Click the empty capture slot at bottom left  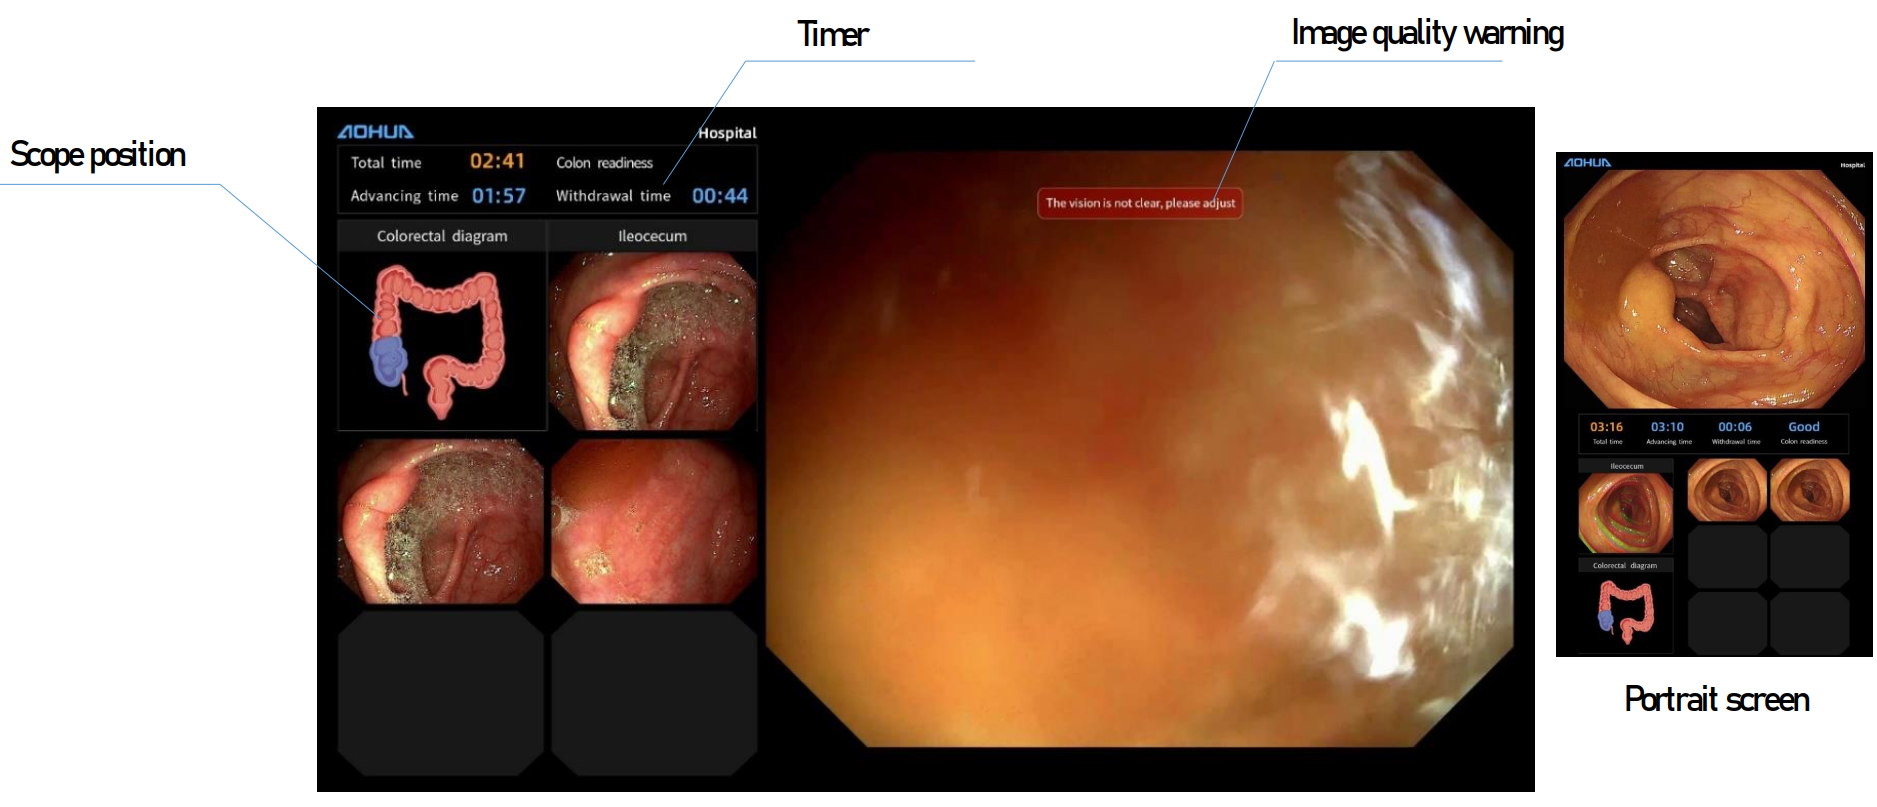click(x=441, y=693)
